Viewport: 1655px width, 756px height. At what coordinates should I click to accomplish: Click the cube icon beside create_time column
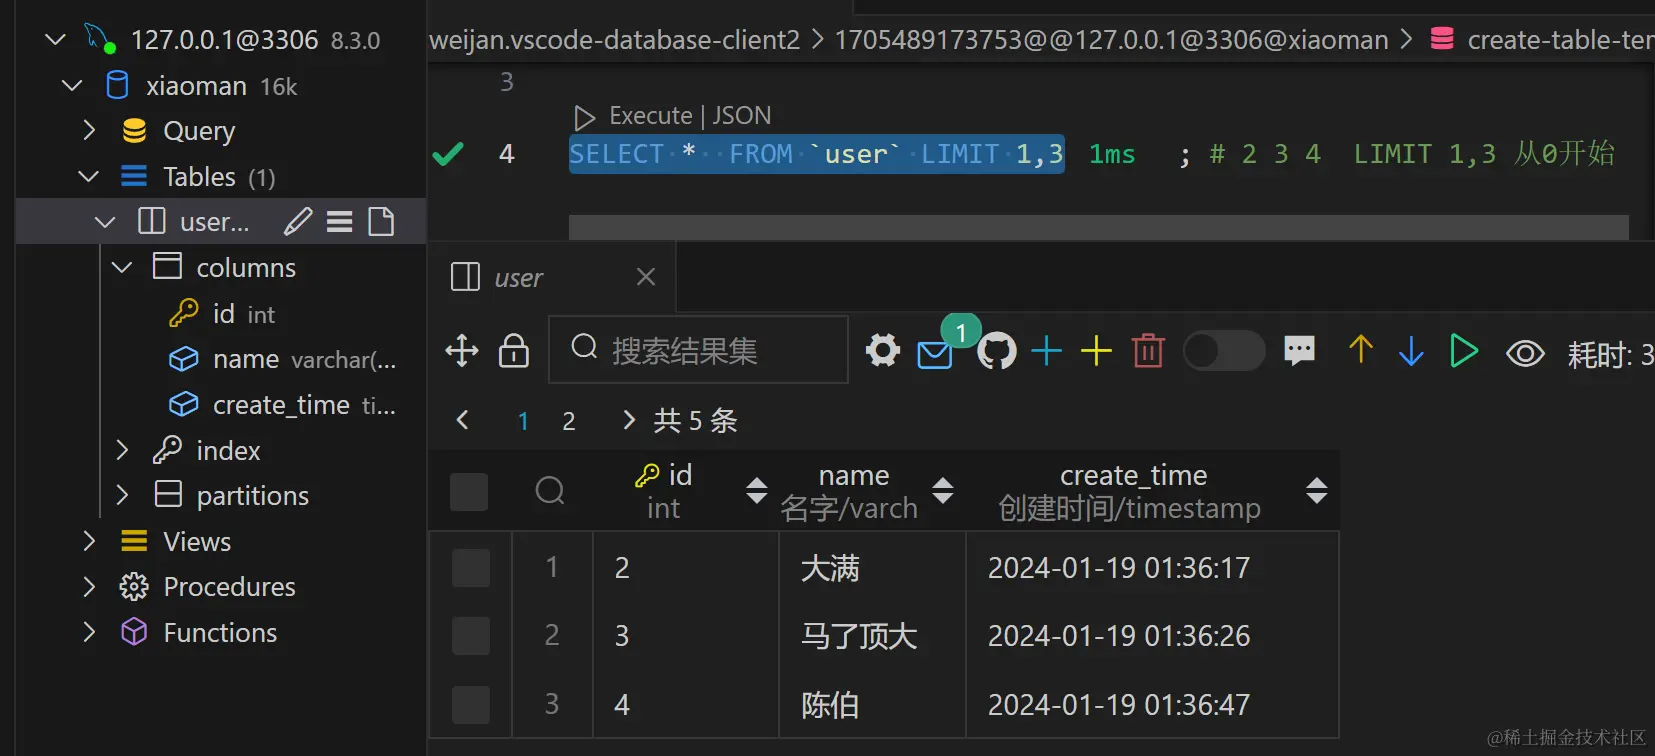184,404
